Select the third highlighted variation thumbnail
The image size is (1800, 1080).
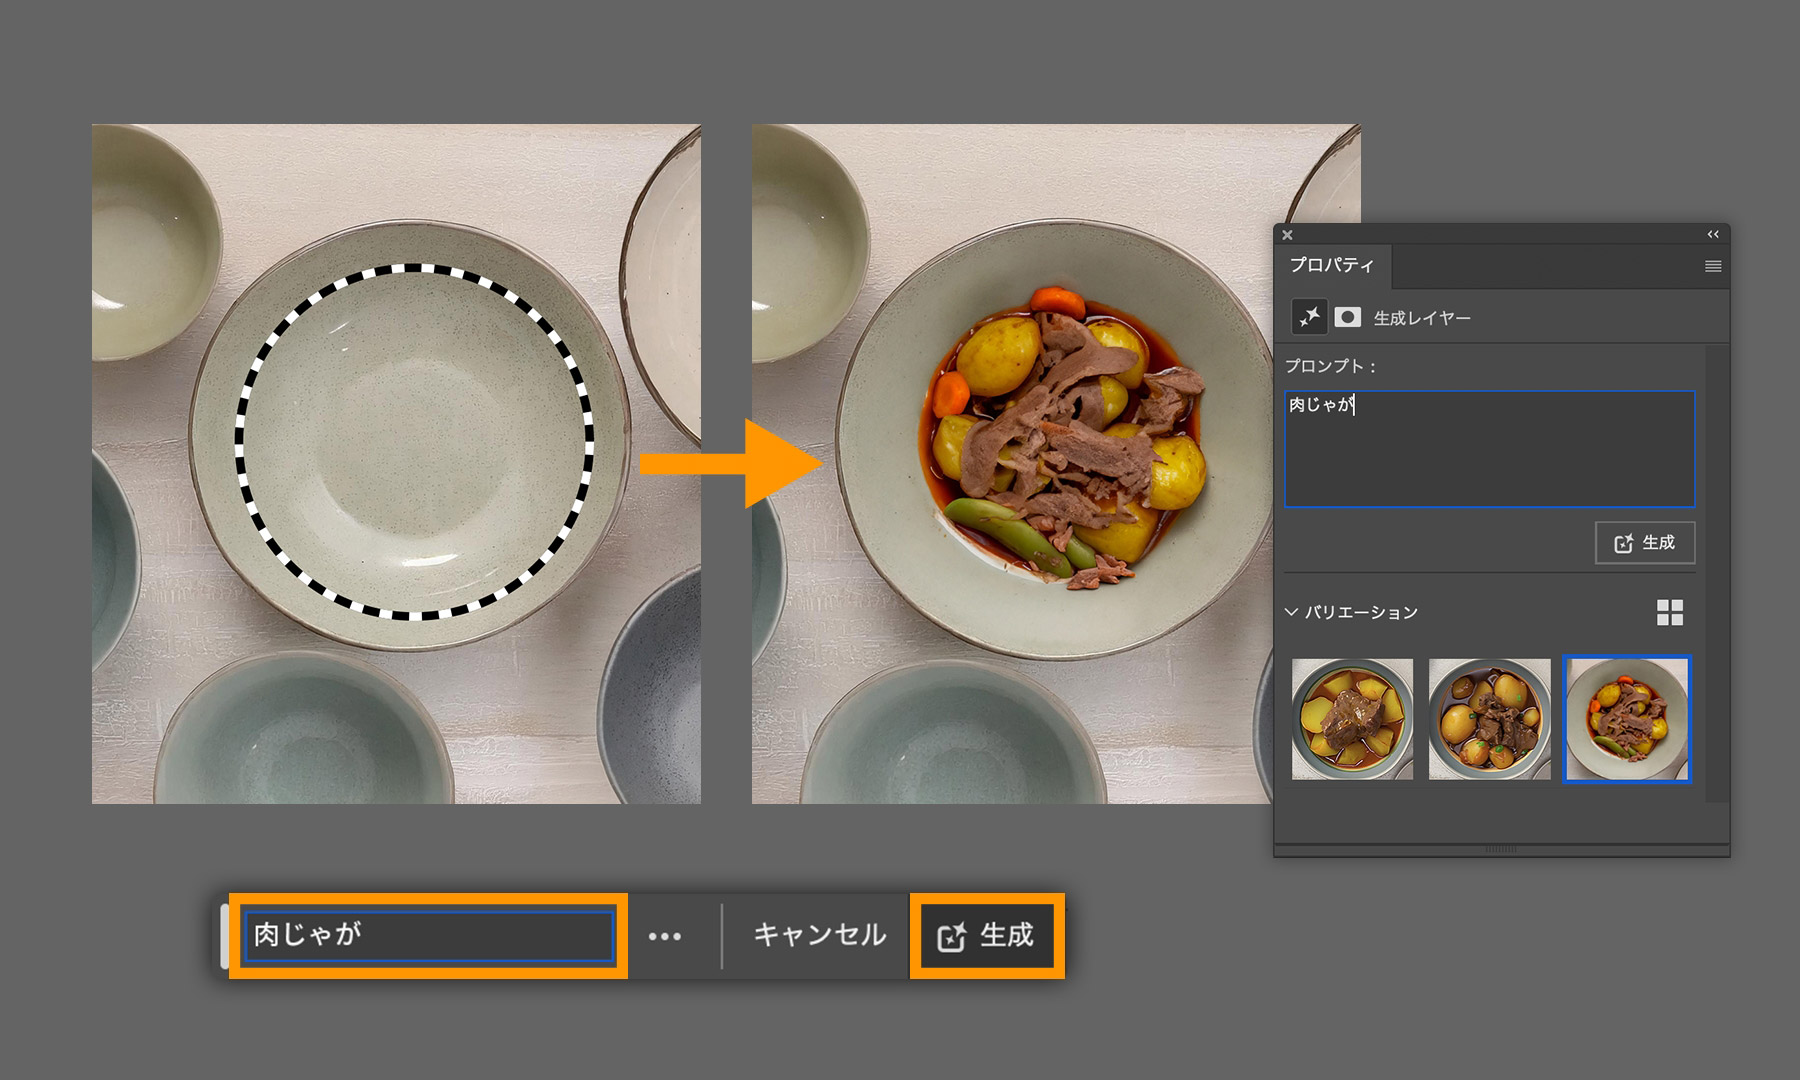pyautogui.click(x=1627, y=719)
